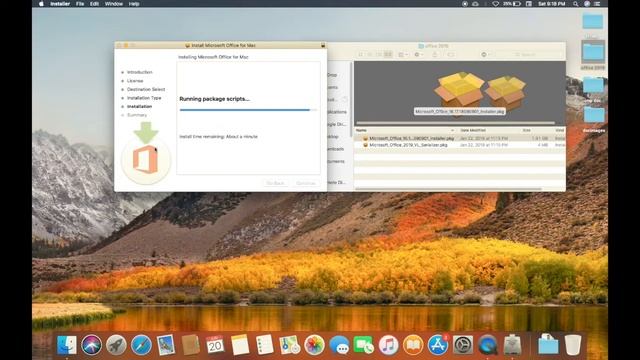Open iTunes music note icon in Dock
This screenshot has height=360, width=640.
click(389, 345)
